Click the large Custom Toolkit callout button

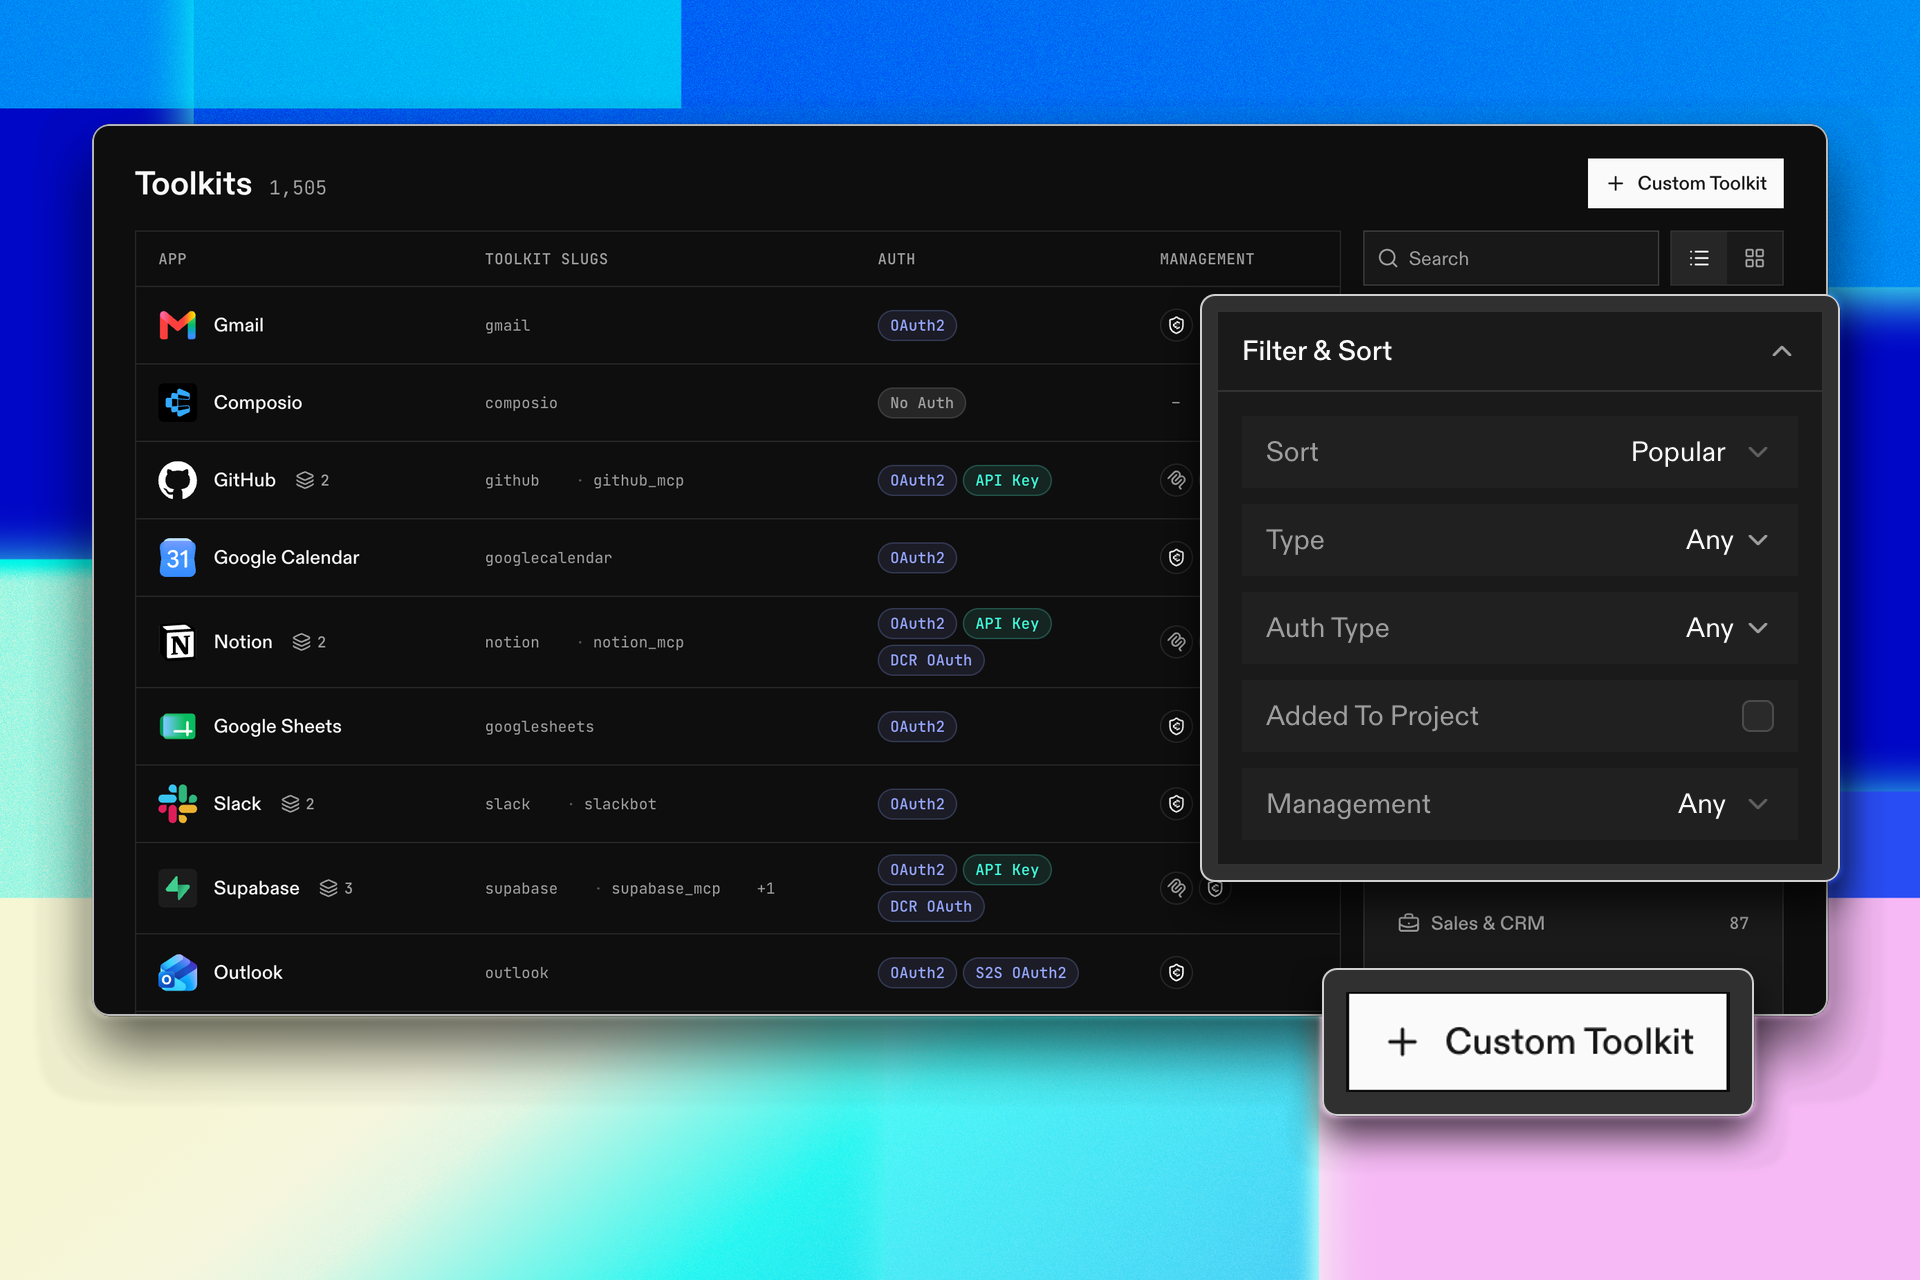1538,1041
